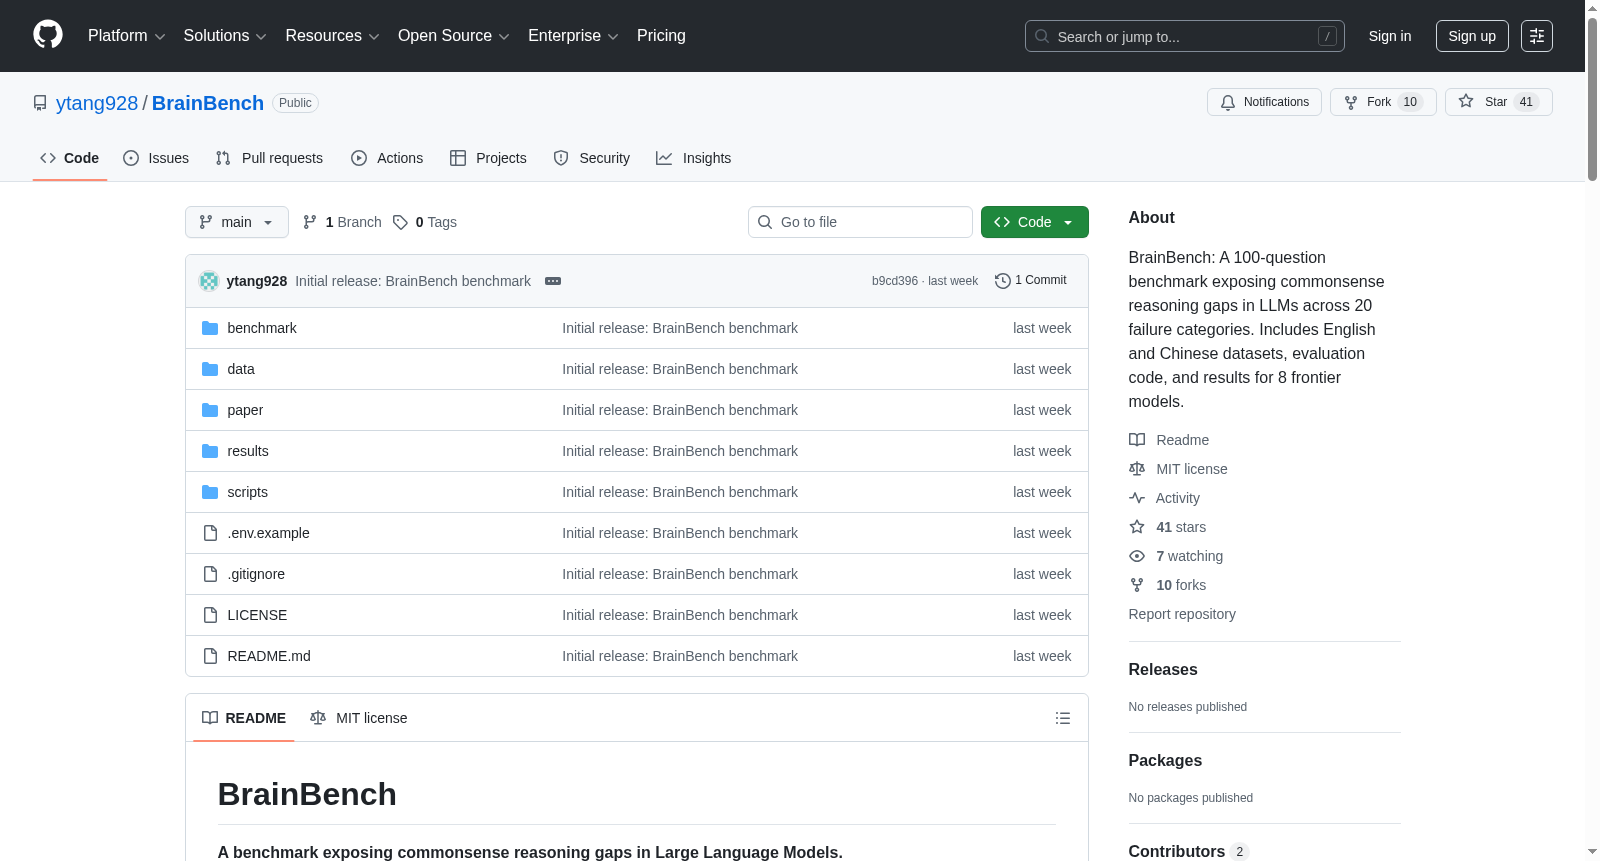Expand the Open Source menu

pyautogui.click(x=454, y=36)
